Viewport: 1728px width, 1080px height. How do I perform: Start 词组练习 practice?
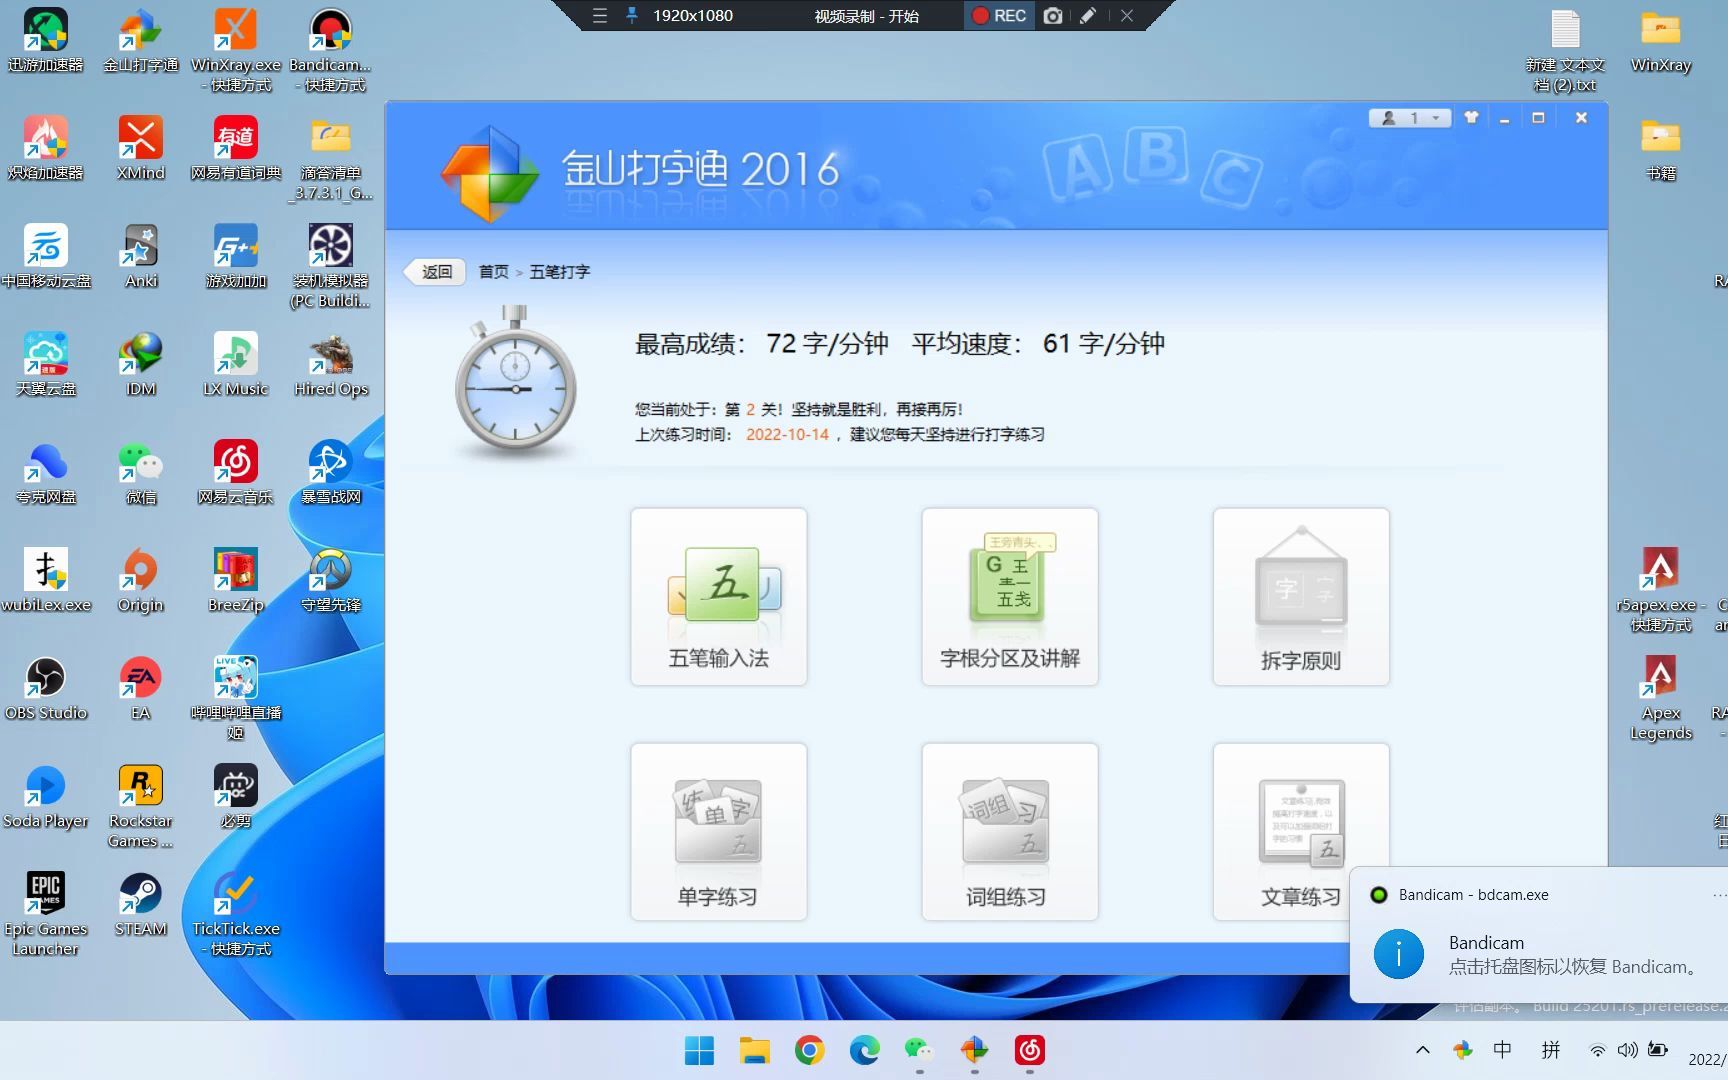(1009, 831)
